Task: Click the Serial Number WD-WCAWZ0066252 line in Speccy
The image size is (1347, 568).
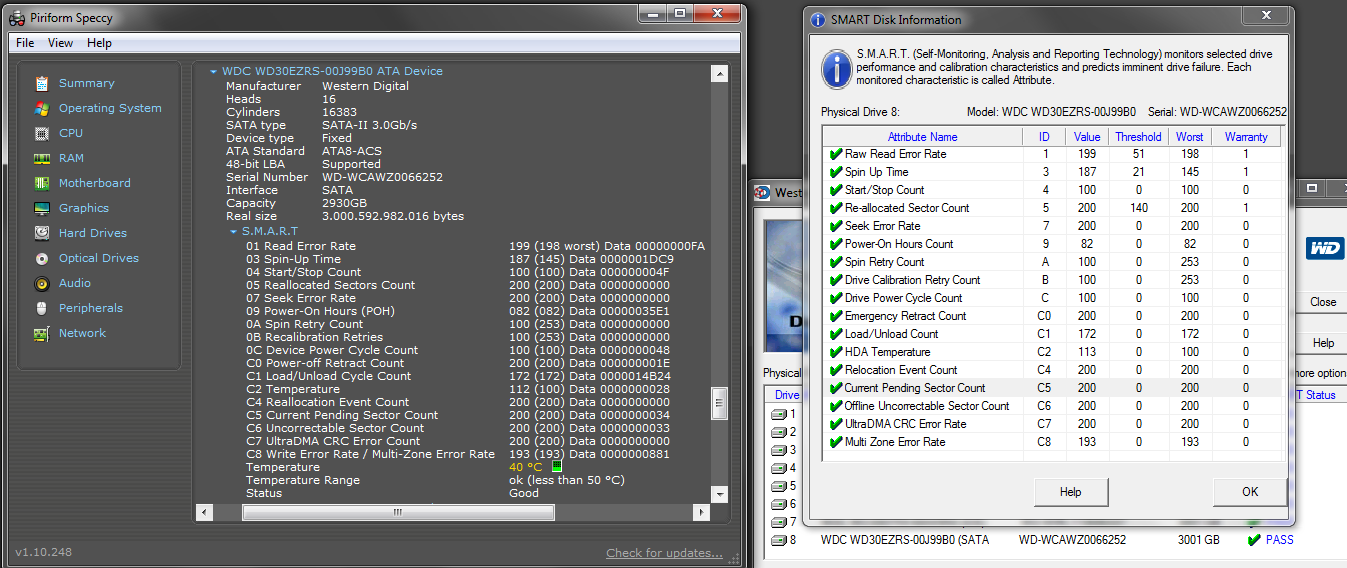Action: [334, 177]
